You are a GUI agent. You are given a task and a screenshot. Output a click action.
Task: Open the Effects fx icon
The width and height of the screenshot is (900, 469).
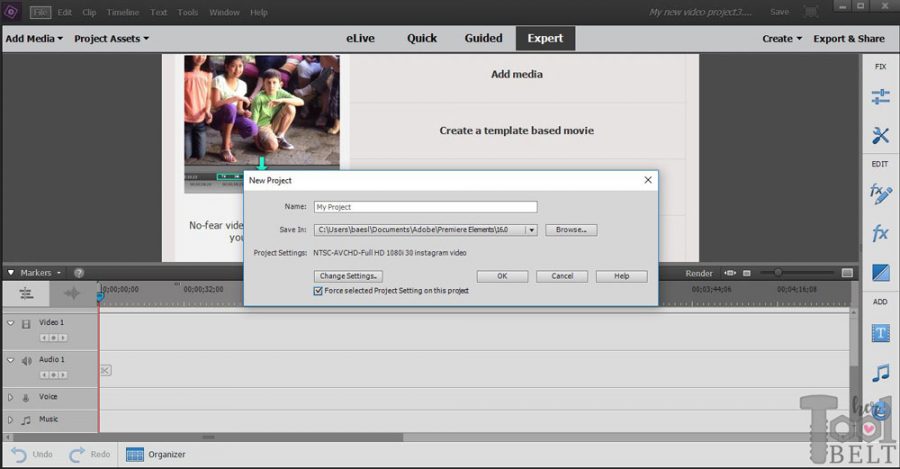(880, 233)
